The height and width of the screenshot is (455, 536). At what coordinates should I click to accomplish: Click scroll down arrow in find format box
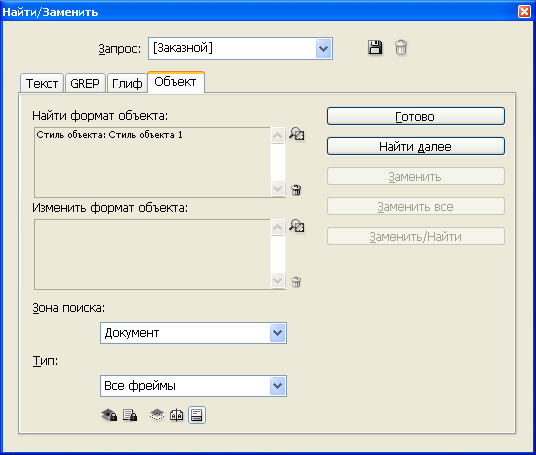278,188
